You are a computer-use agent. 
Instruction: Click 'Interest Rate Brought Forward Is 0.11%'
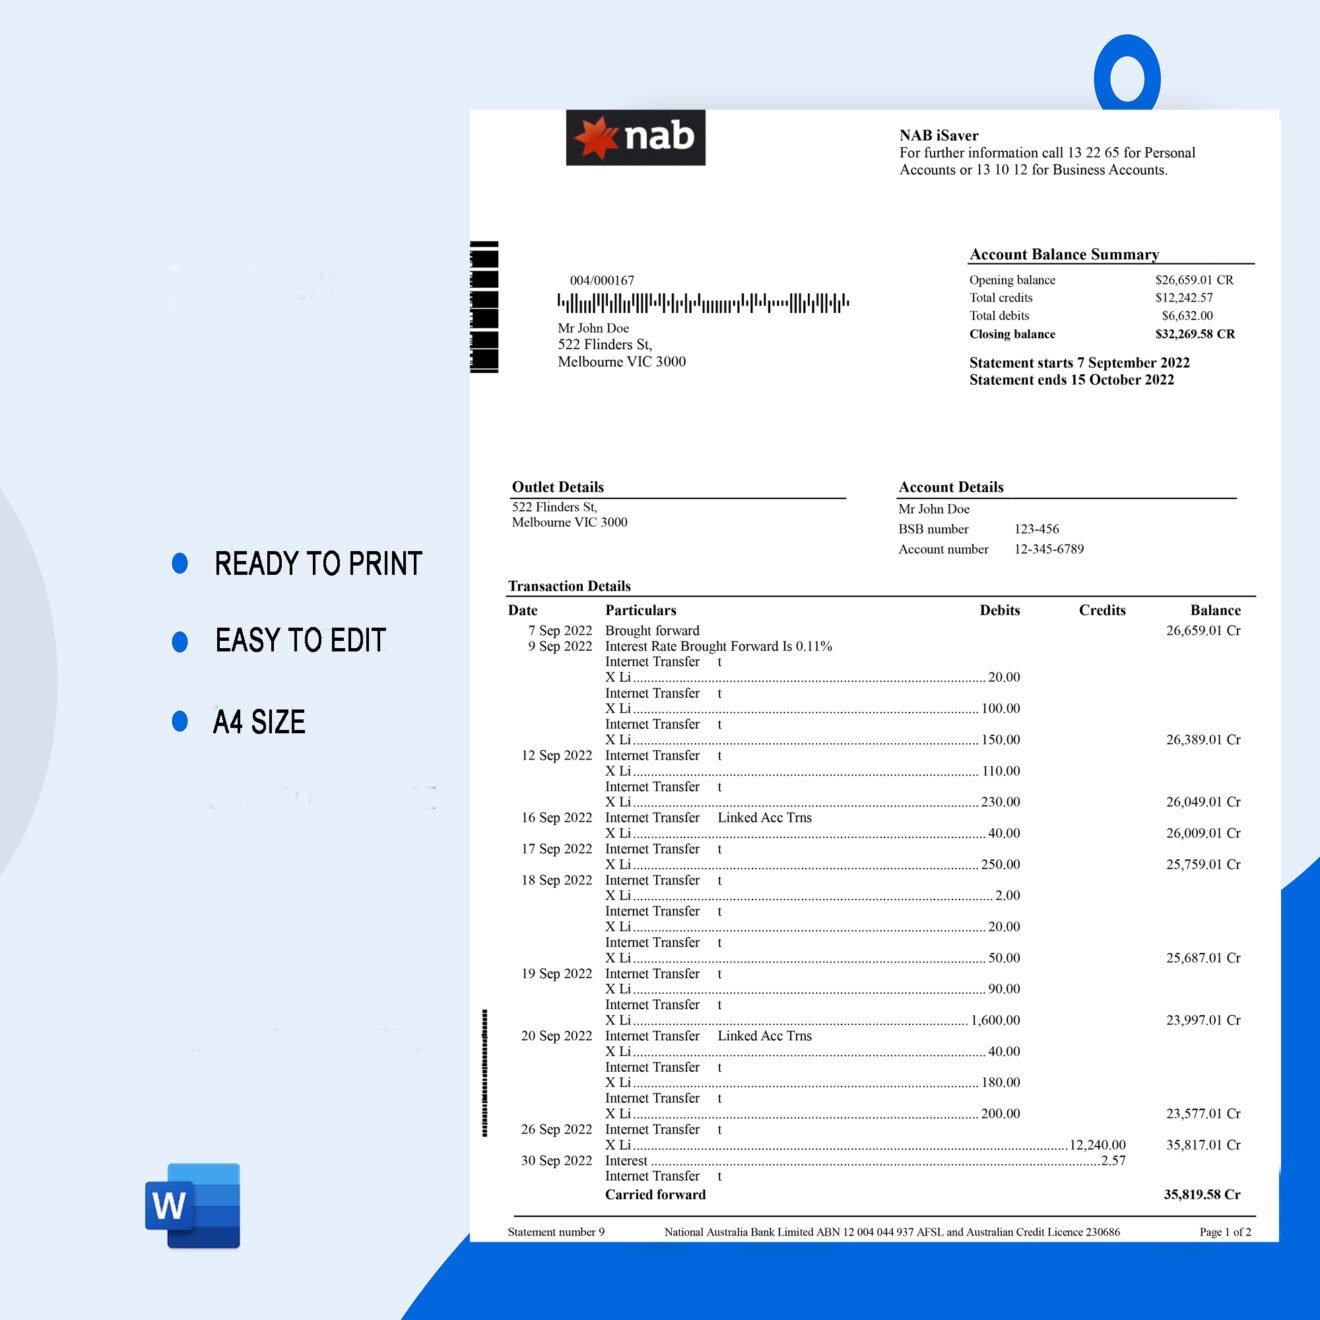(x=718, y=647)
